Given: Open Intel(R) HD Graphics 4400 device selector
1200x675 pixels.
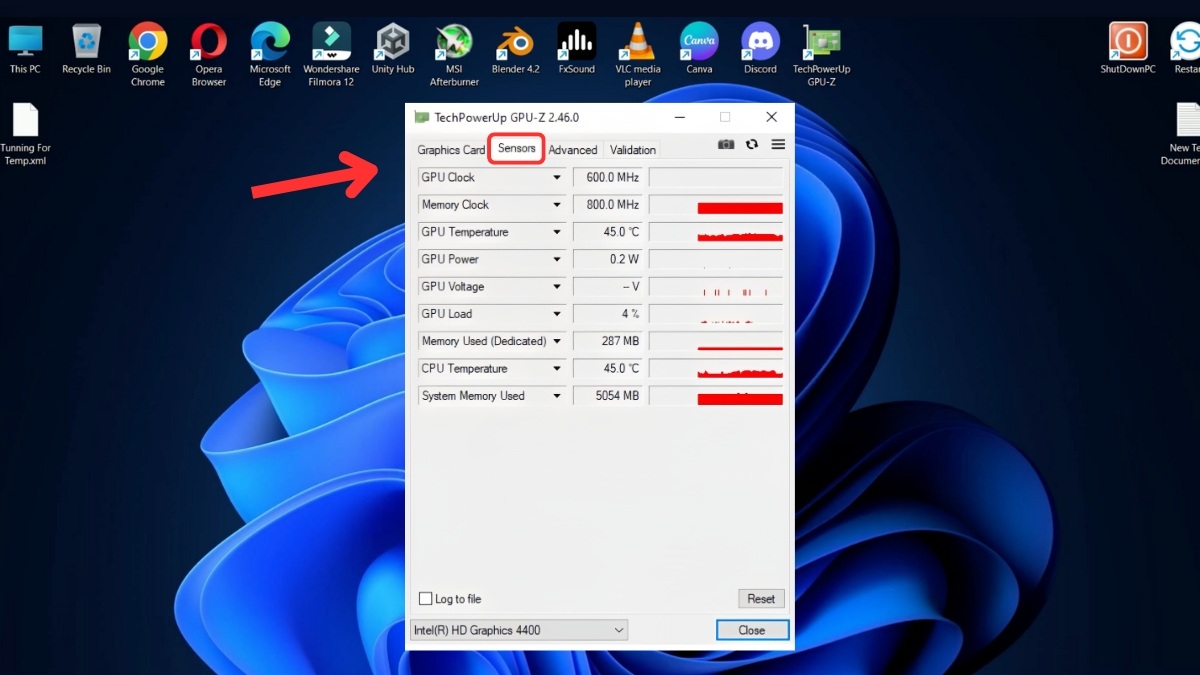Looking at the screenshot, I should 519,630.
